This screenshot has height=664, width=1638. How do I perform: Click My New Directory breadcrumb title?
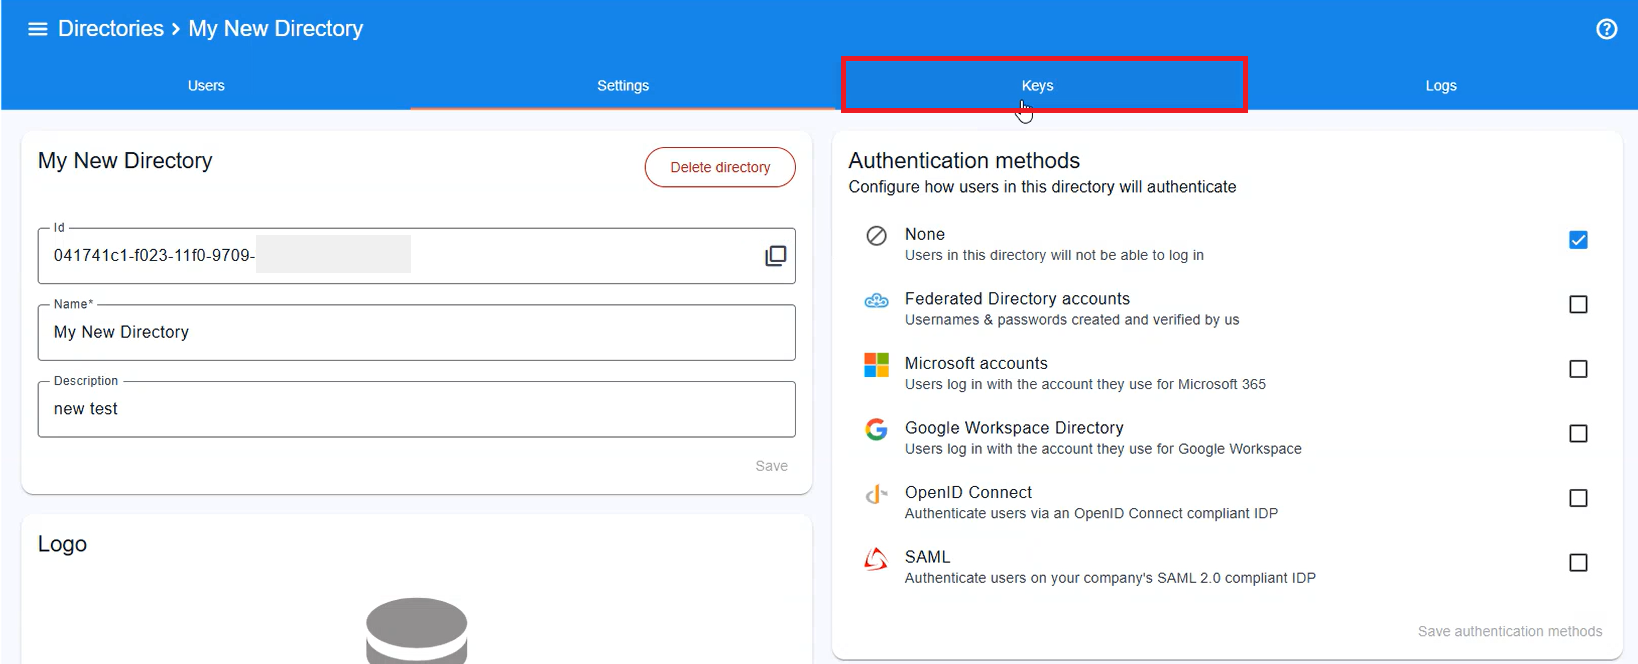(x=276, y=29)
